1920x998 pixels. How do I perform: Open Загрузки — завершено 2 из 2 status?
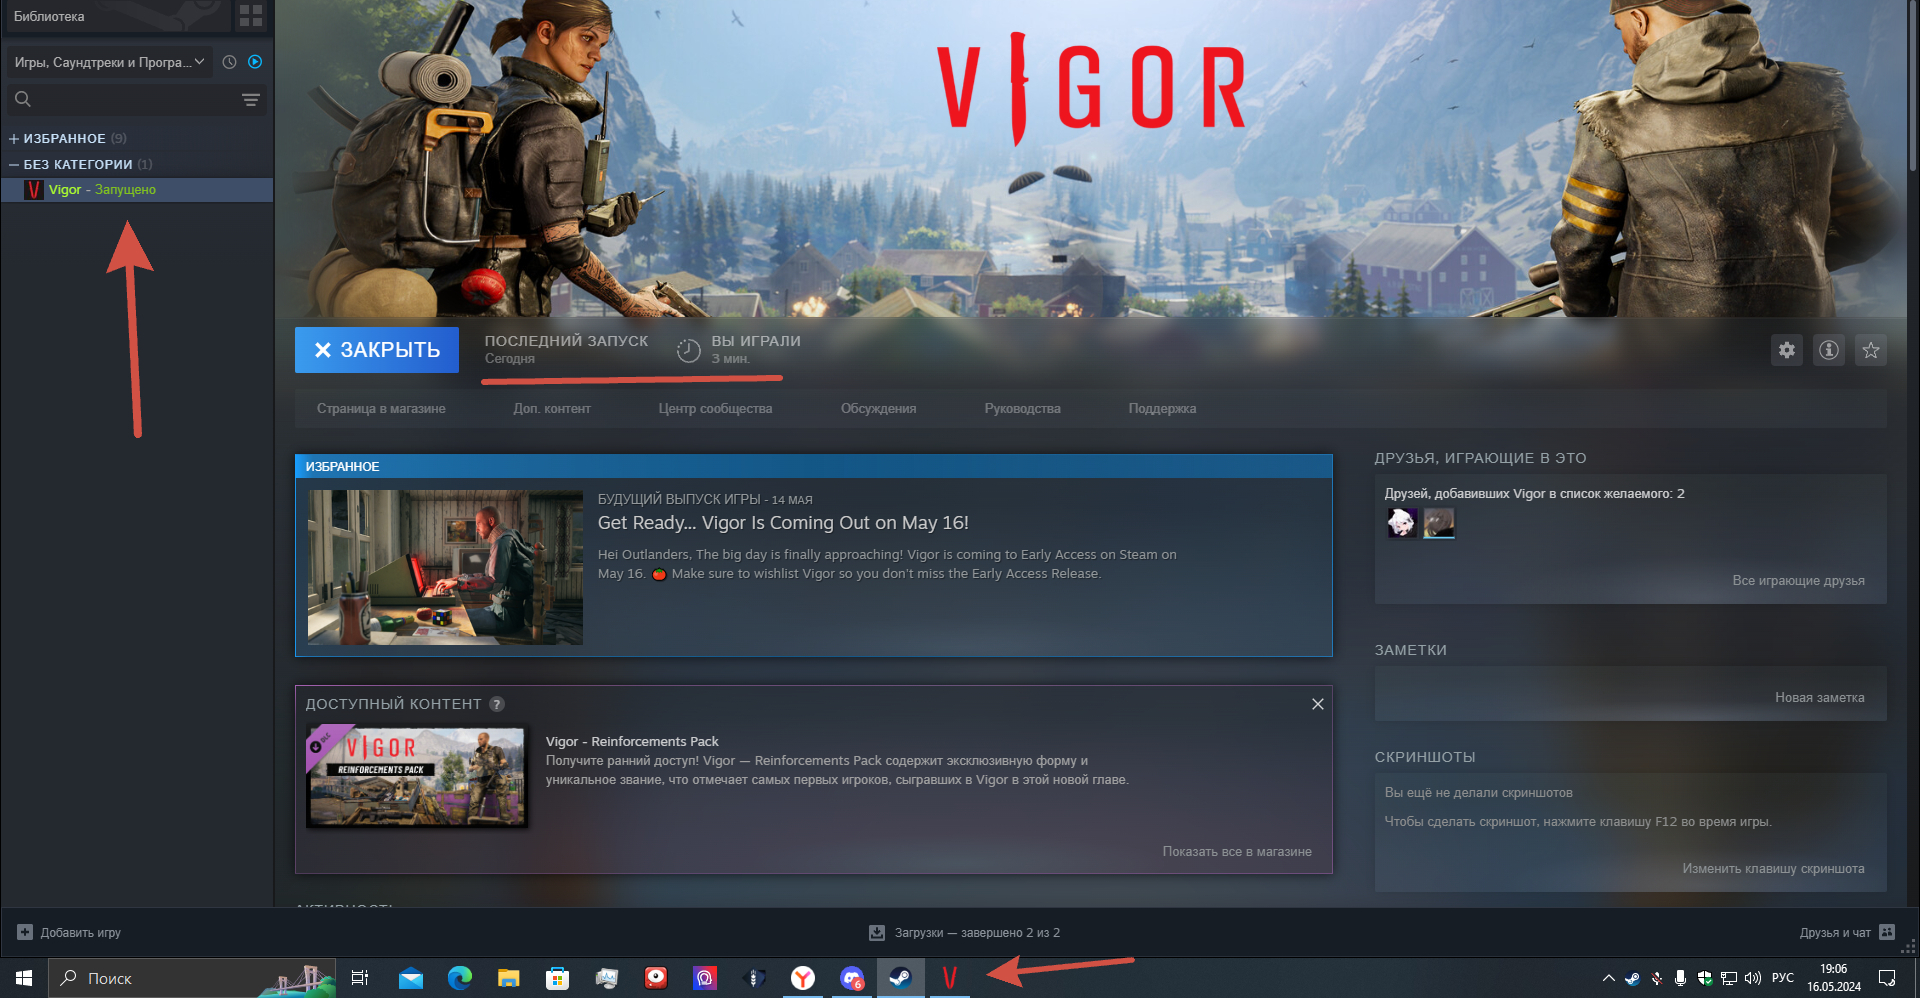coord(977,932)
